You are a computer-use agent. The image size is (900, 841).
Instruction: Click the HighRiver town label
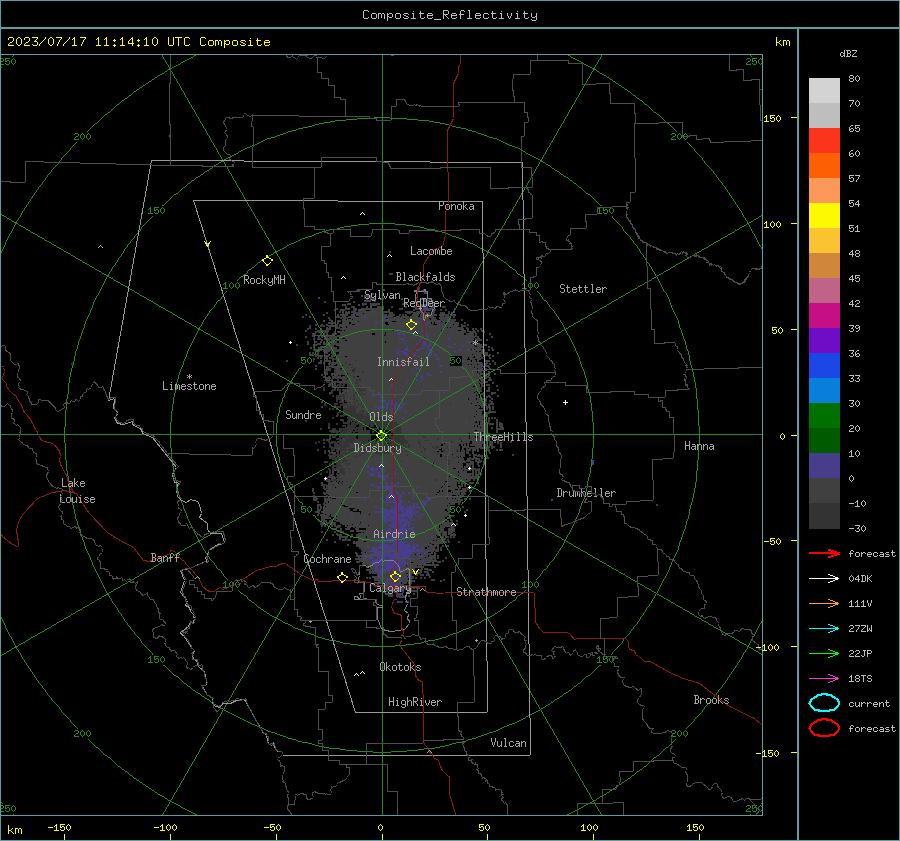[415, 702]
